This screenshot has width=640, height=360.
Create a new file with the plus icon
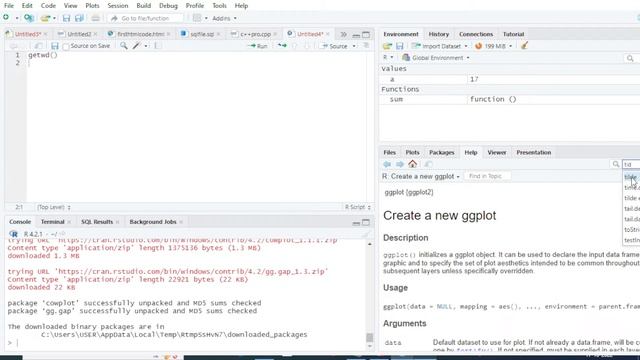coord(6,18)
